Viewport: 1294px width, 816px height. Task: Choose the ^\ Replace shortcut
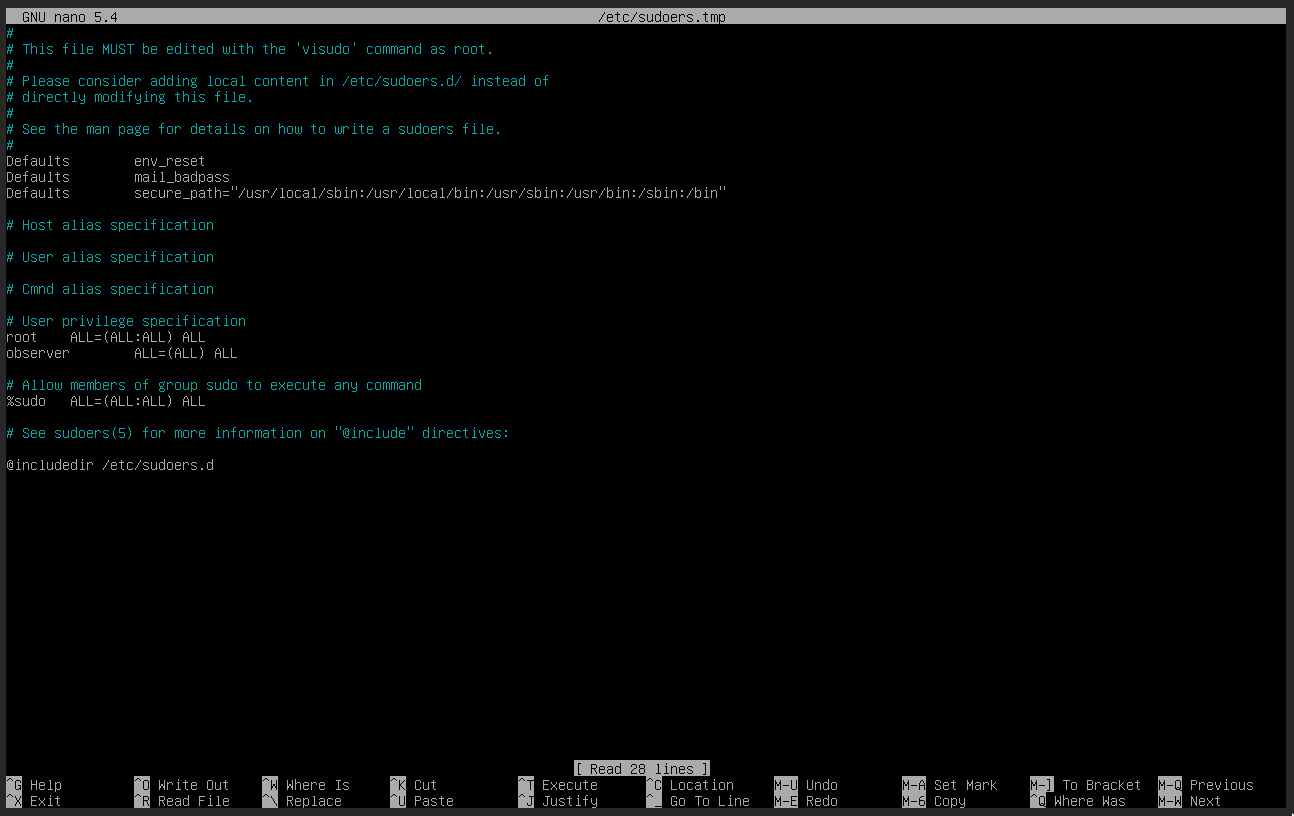click(x=302, y=801)
